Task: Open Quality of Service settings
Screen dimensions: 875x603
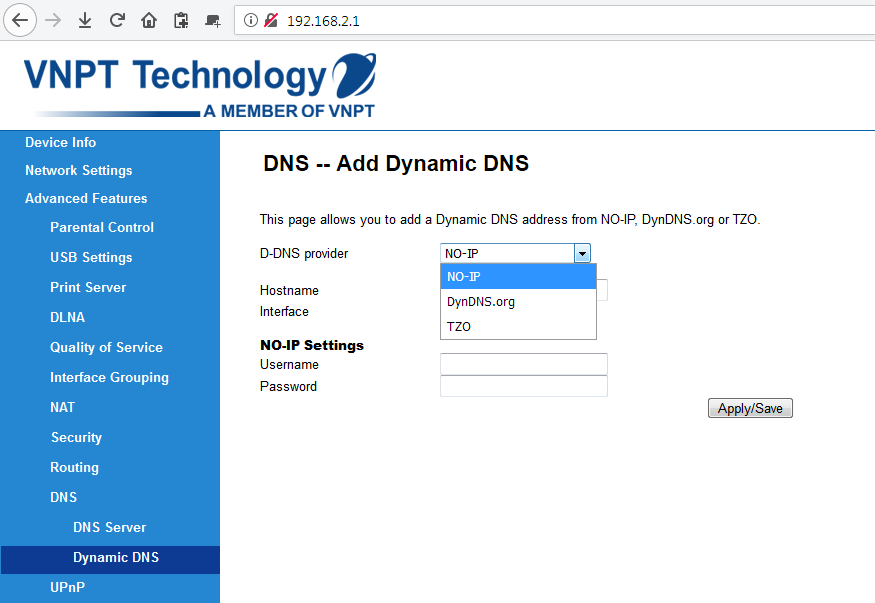Action: point(106,348)
